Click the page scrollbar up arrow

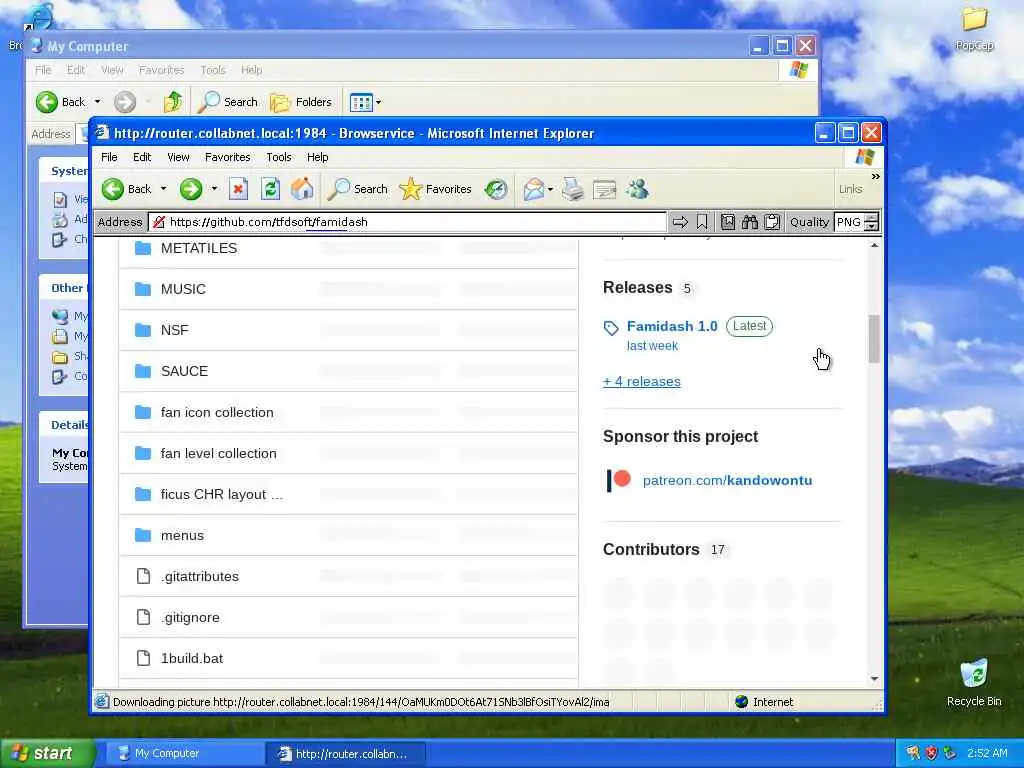pos(874,246)
